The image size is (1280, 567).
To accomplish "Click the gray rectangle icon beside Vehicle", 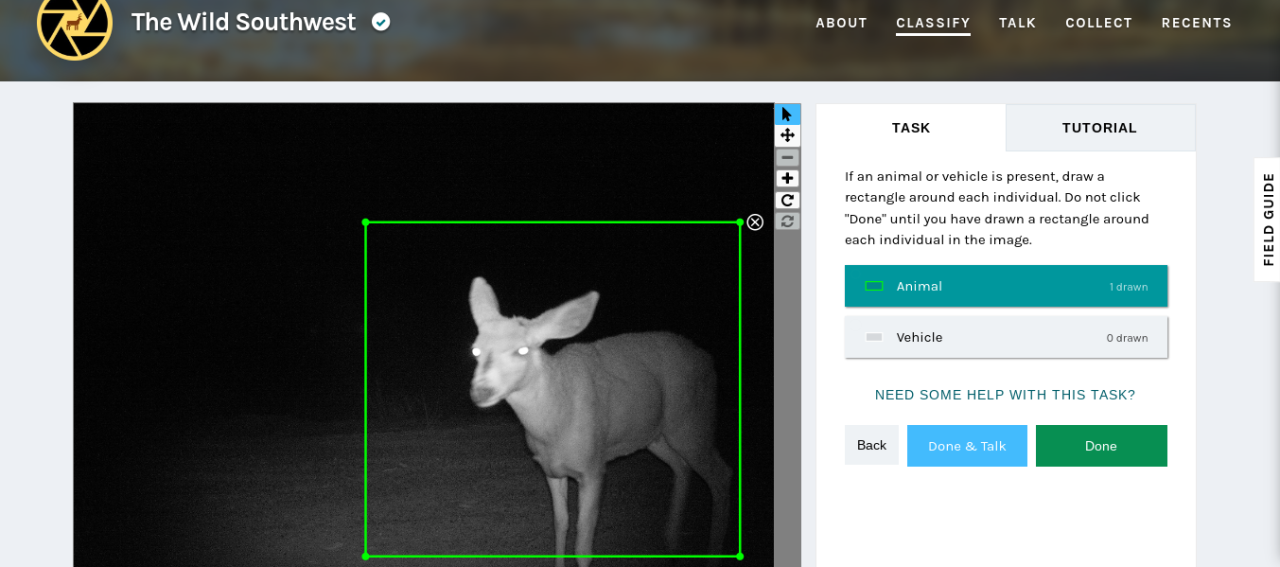I will click(874, 337).
